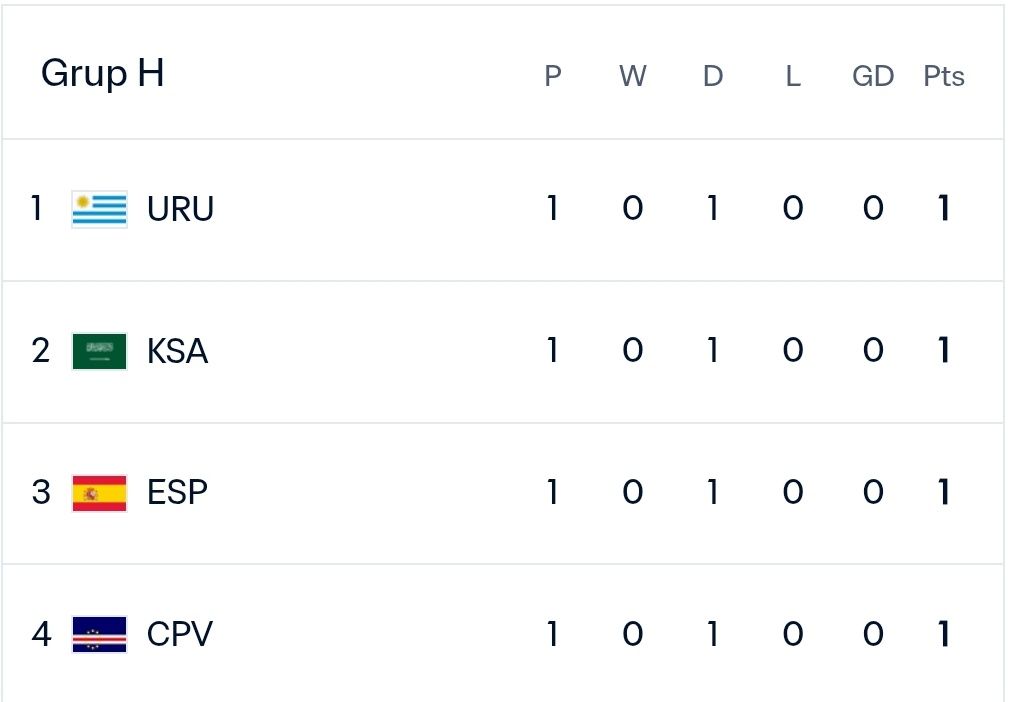Viewport: 1009px width, 702px height.
Task: Click the Saudi Arabia flag icon
Action: 99,351
